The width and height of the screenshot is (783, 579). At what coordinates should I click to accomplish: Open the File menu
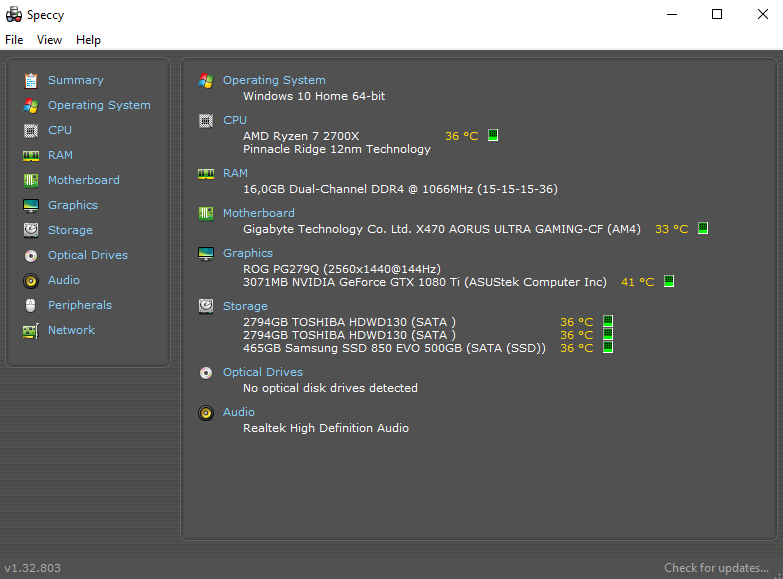(14, 40)
